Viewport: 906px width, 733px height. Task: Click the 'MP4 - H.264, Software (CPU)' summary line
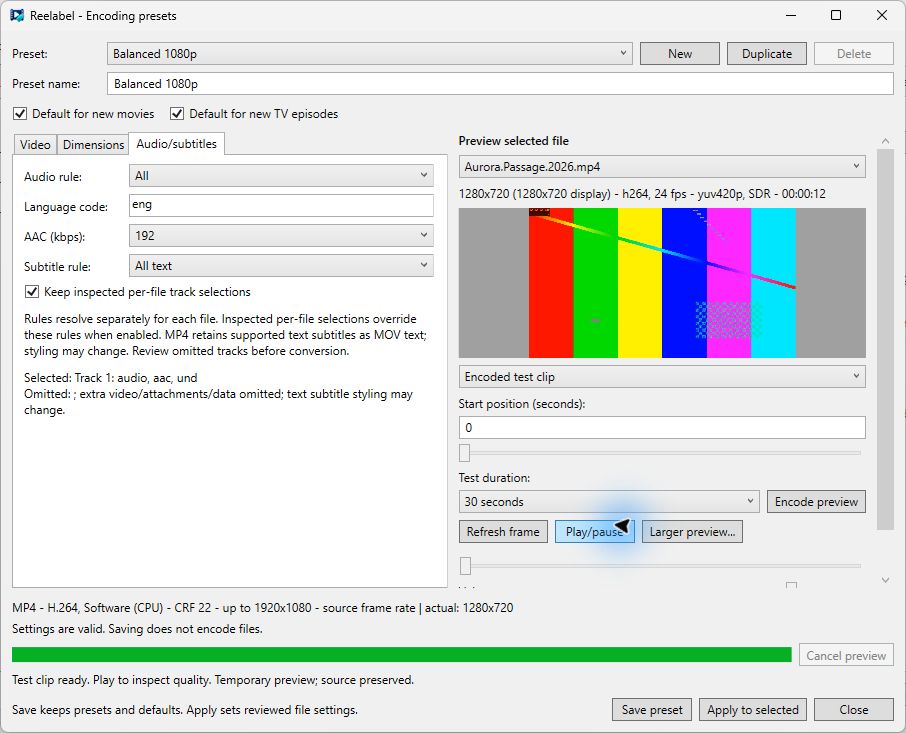(262, 608)
